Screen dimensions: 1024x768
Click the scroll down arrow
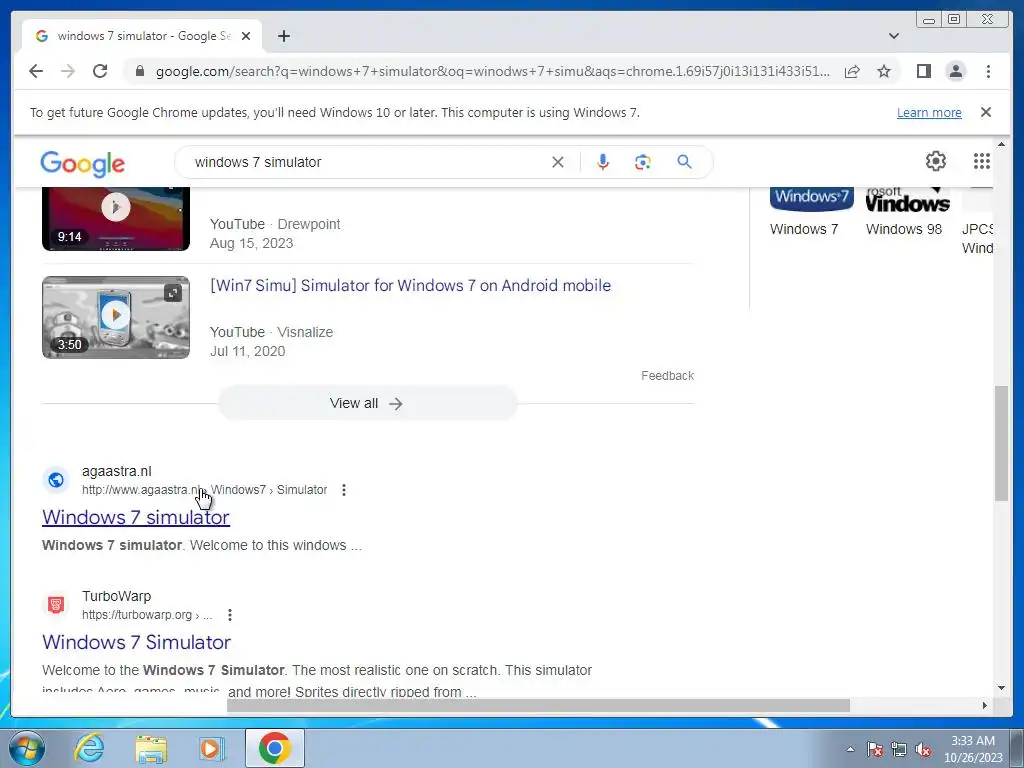pos(1002,688)
